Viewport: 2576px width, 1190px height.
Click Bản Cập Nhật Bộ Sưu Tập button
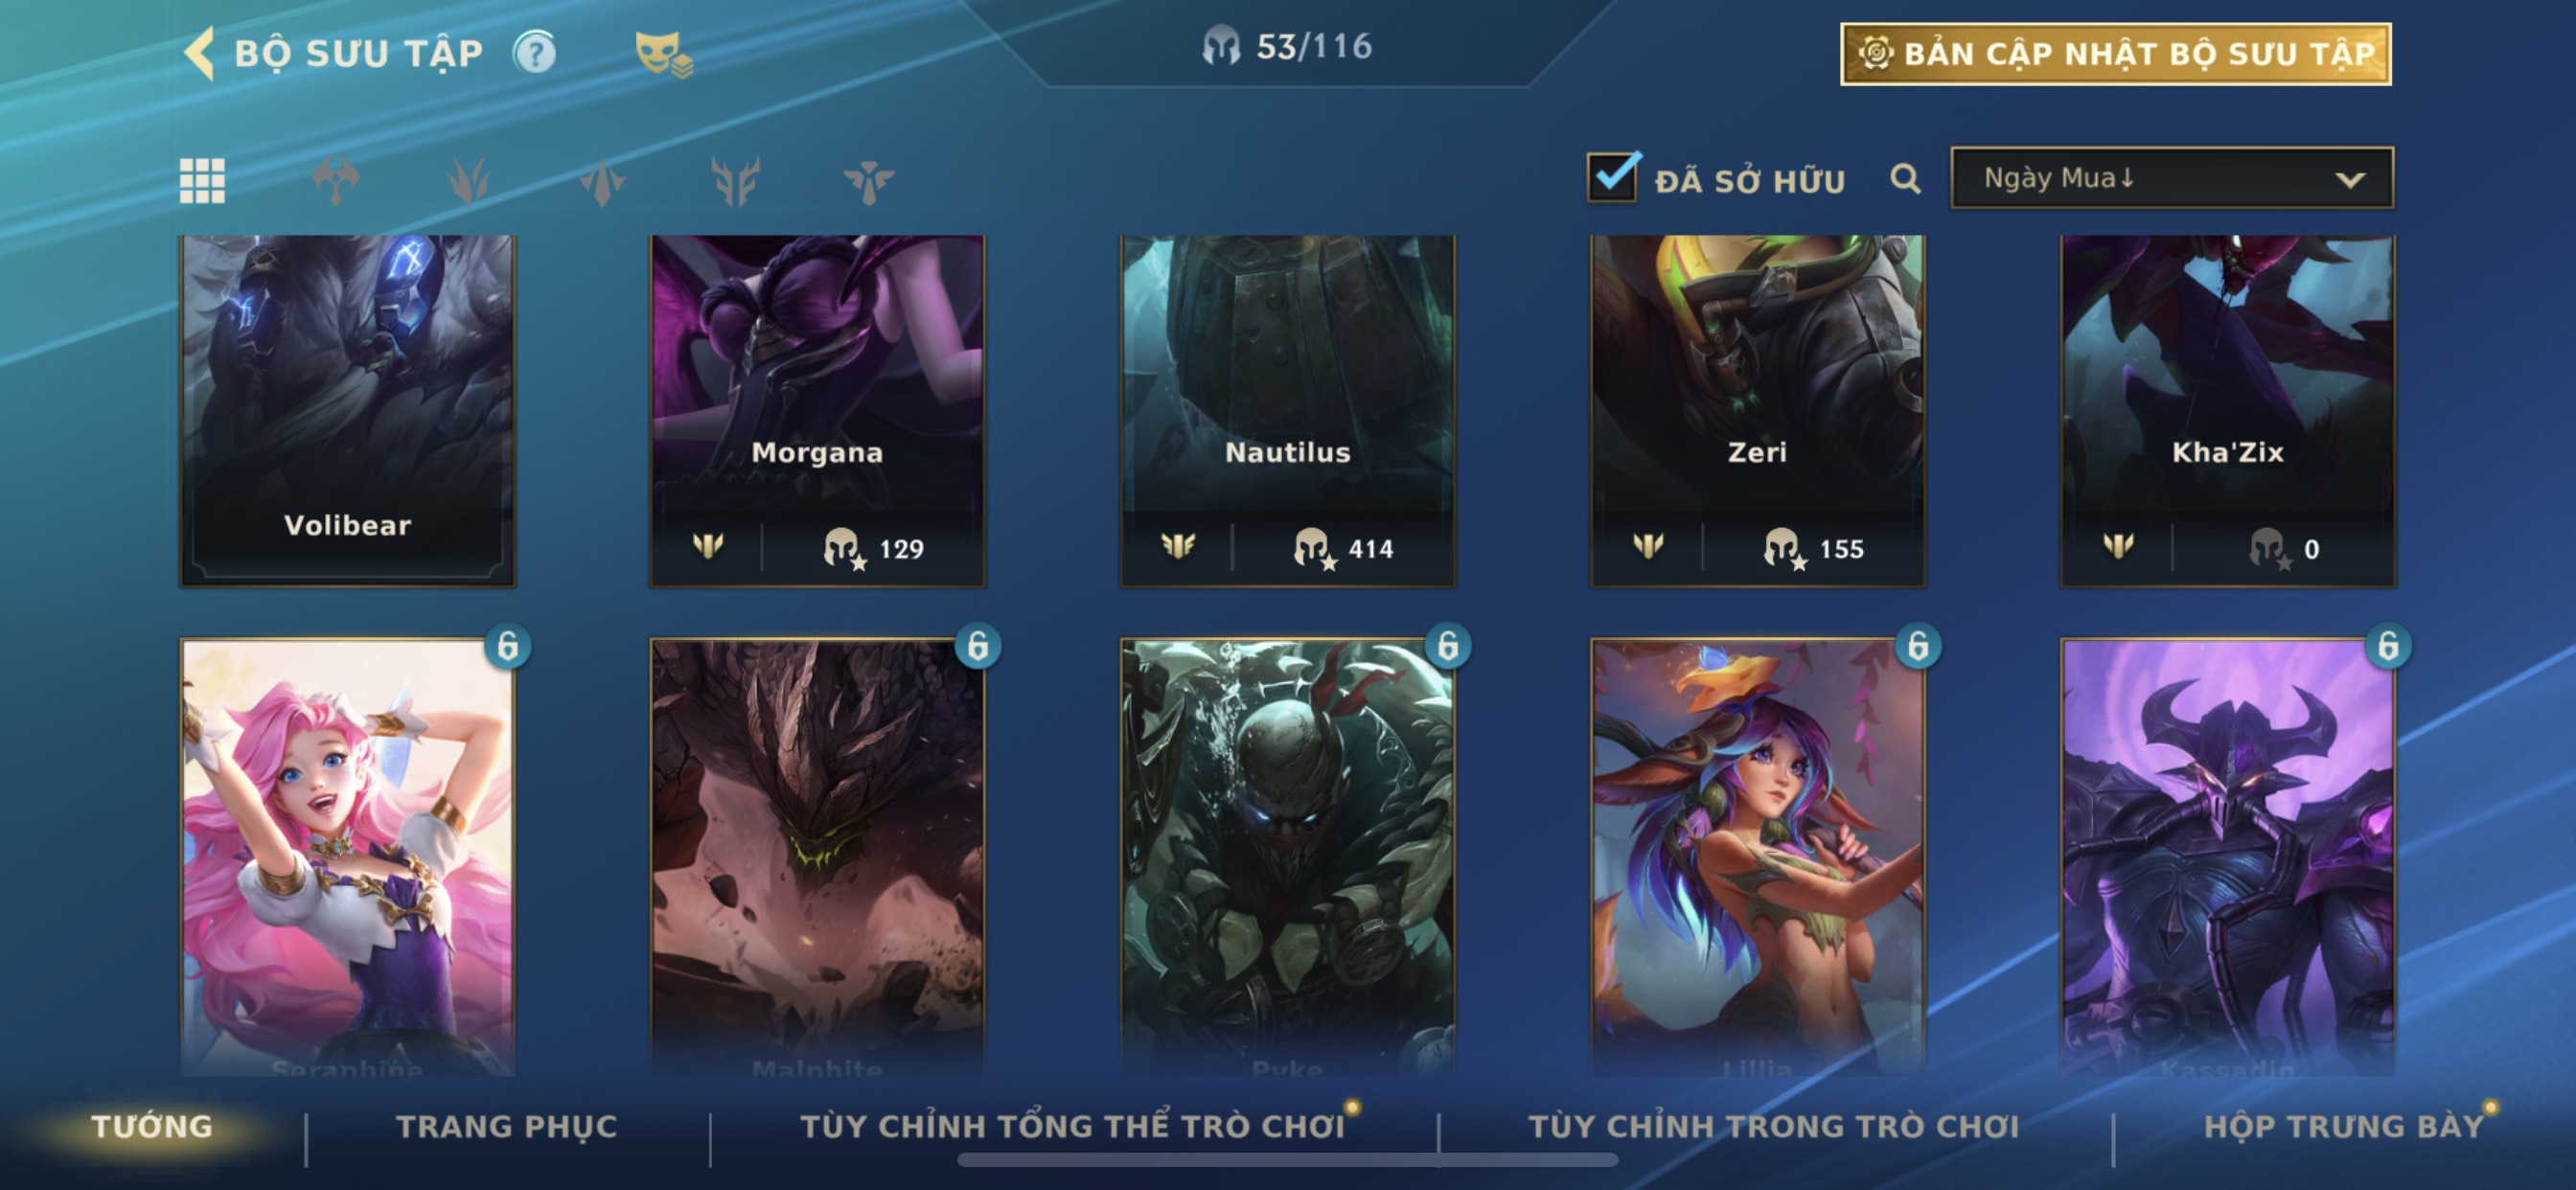click(2116, 54)
